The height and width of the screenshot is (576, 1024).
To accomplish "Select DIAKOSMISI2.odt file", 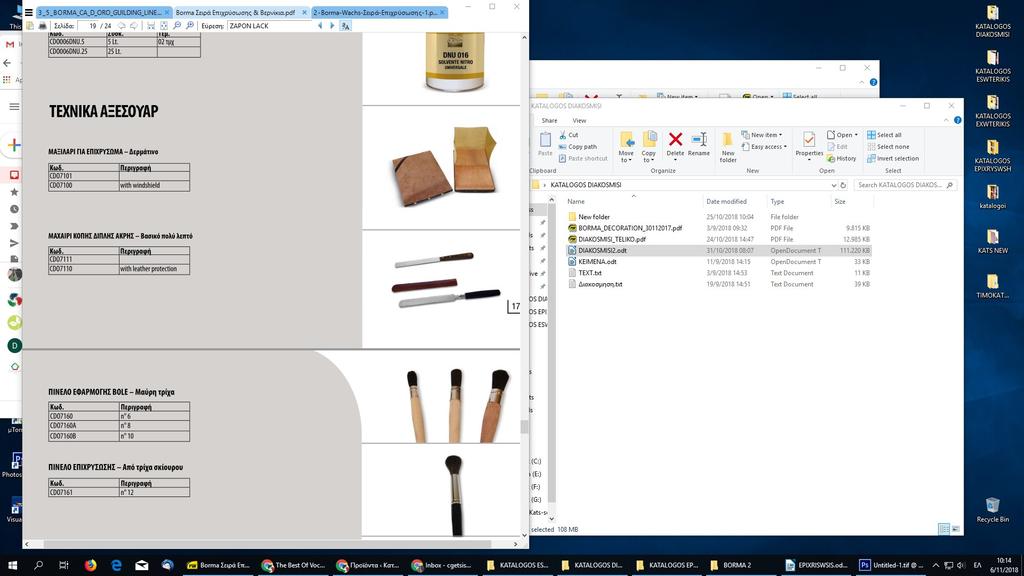I will [x=602, y=251].
